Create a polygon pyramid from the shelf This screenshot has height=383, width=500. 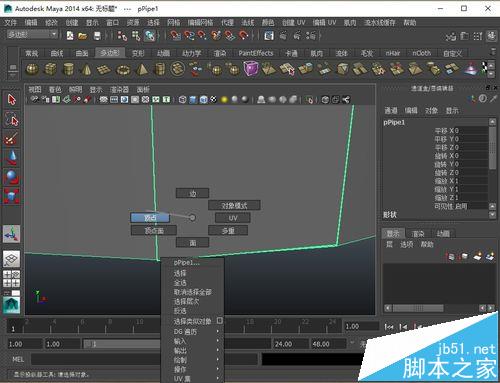point(142,69)
